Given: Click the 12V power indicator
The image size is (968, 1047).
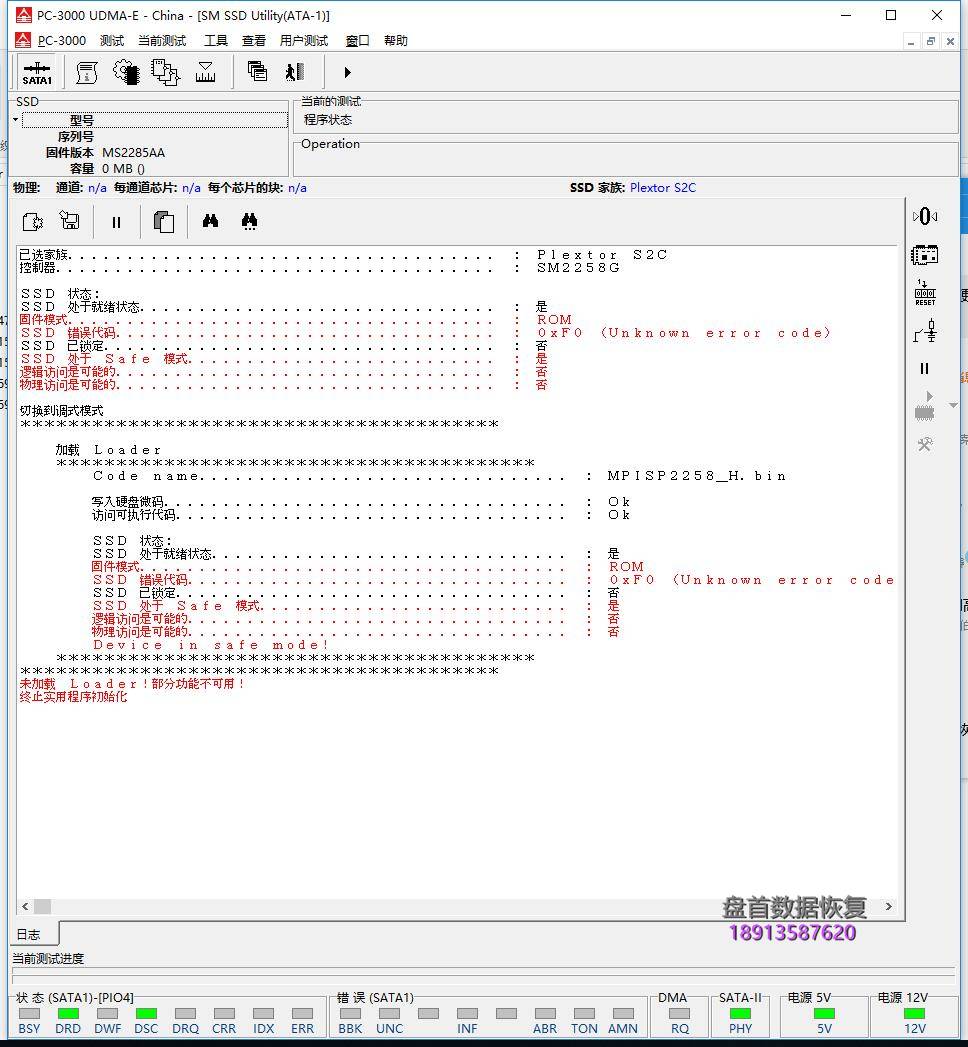Looking at the screenshot, I should click(915, 1014).
